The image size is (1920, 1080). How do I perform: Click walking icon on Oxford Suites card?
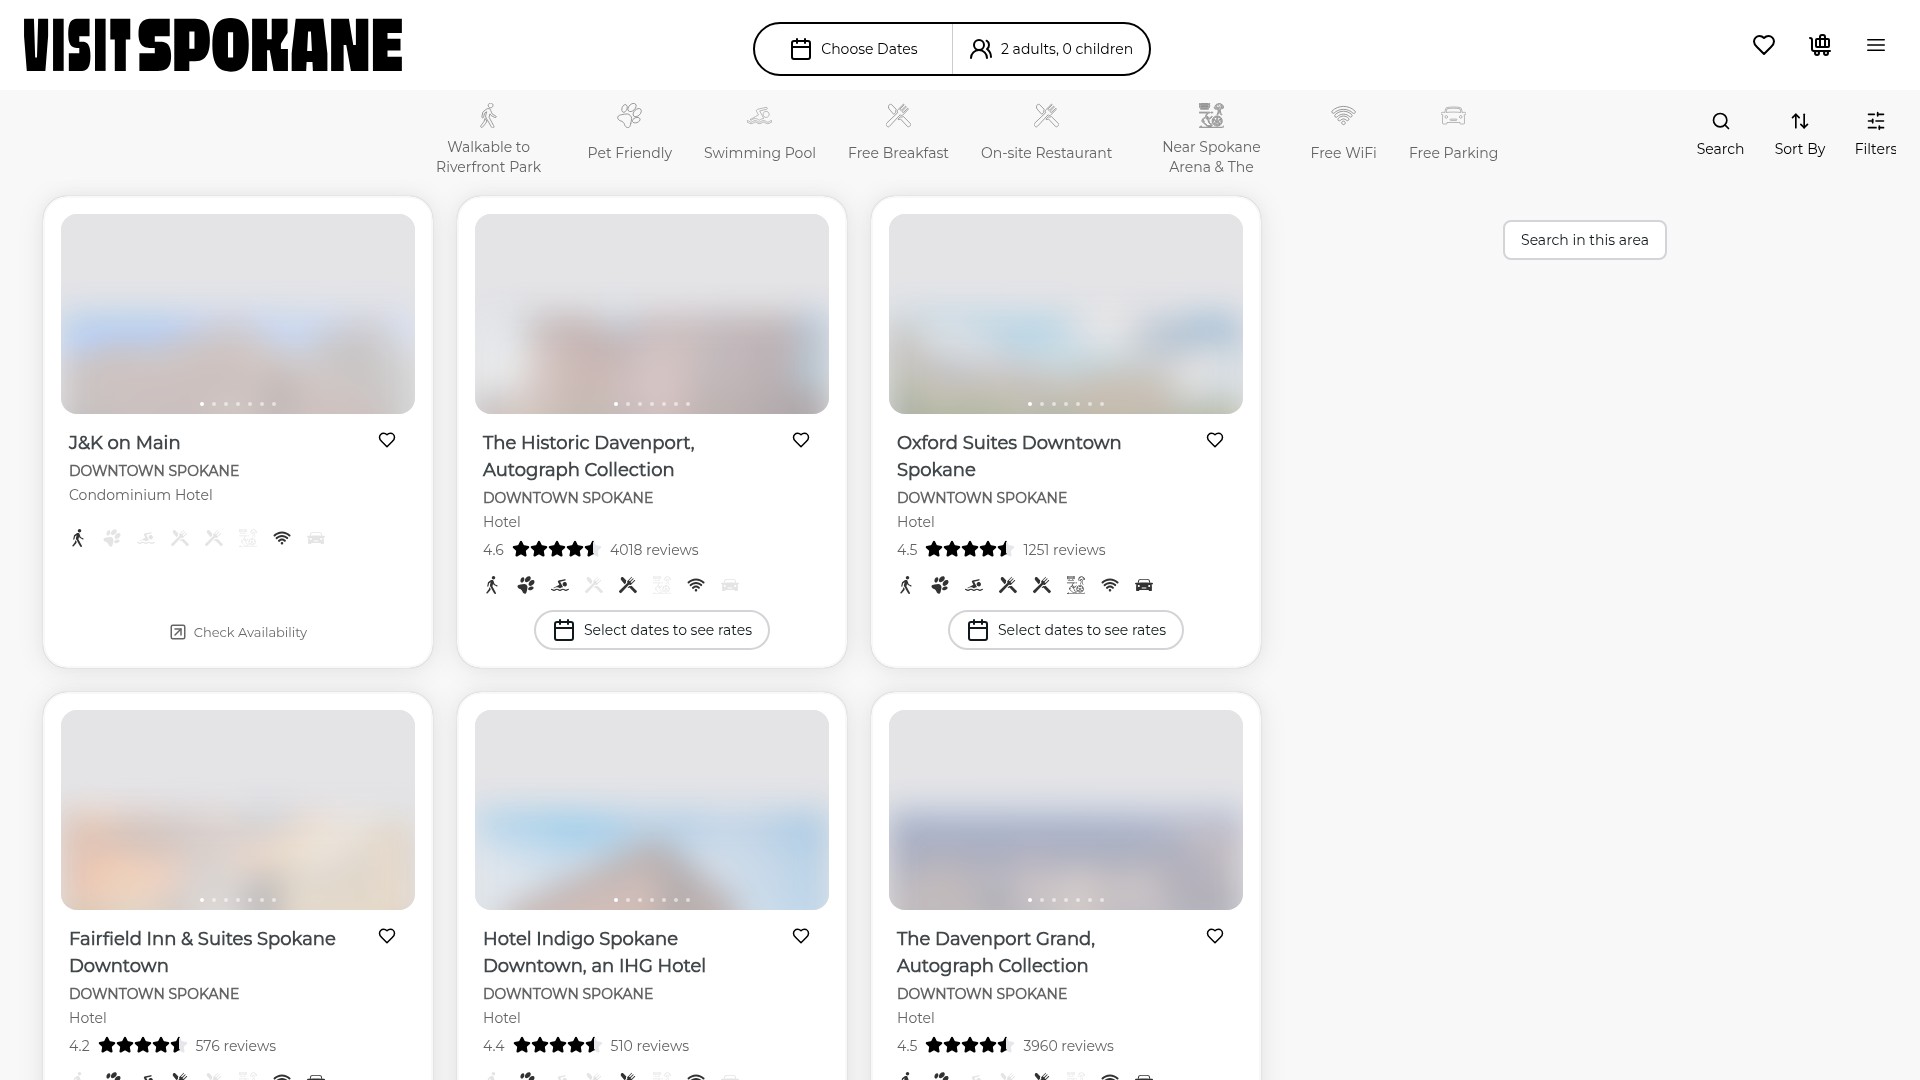click(x=906, y=585)
